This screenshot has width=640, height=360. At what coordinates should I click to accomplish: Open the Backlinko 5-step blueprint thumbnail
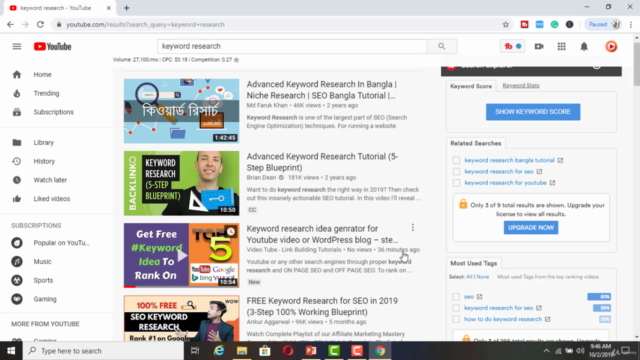pos(181,183)
